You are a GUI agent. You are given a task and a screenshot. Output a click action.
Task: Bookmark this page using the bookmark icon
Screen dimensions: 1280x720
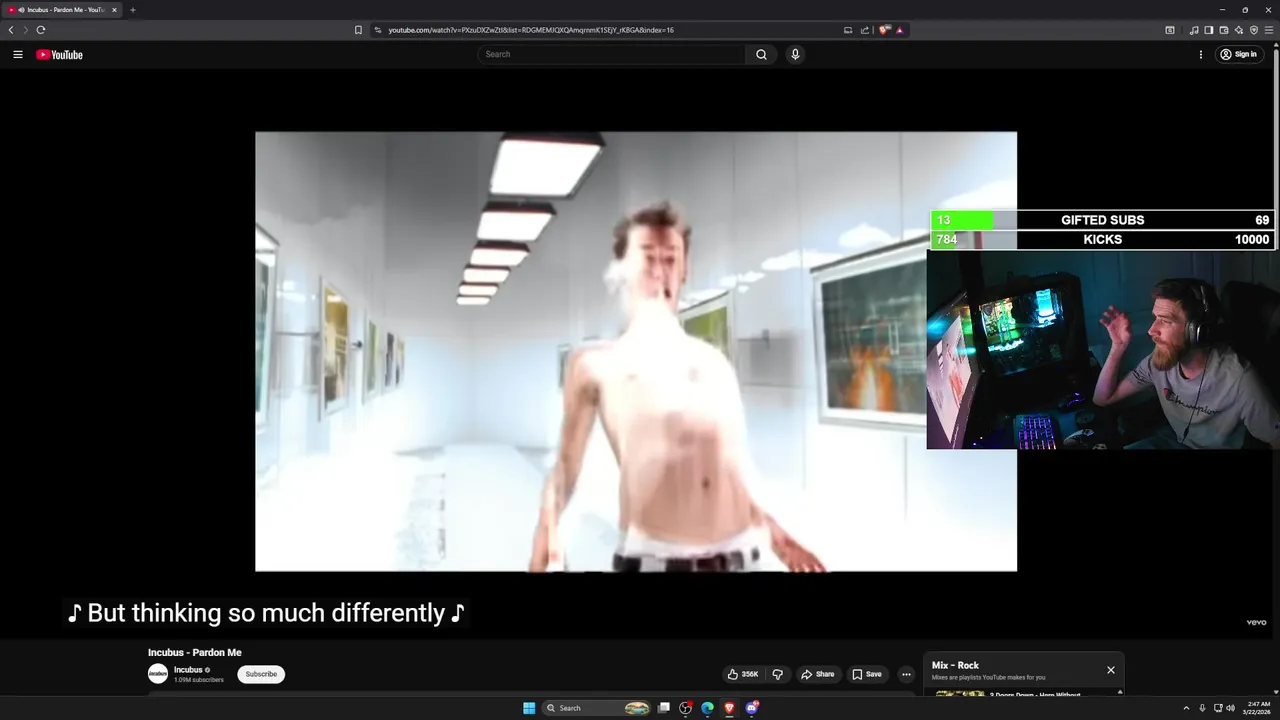pos(358,30)
